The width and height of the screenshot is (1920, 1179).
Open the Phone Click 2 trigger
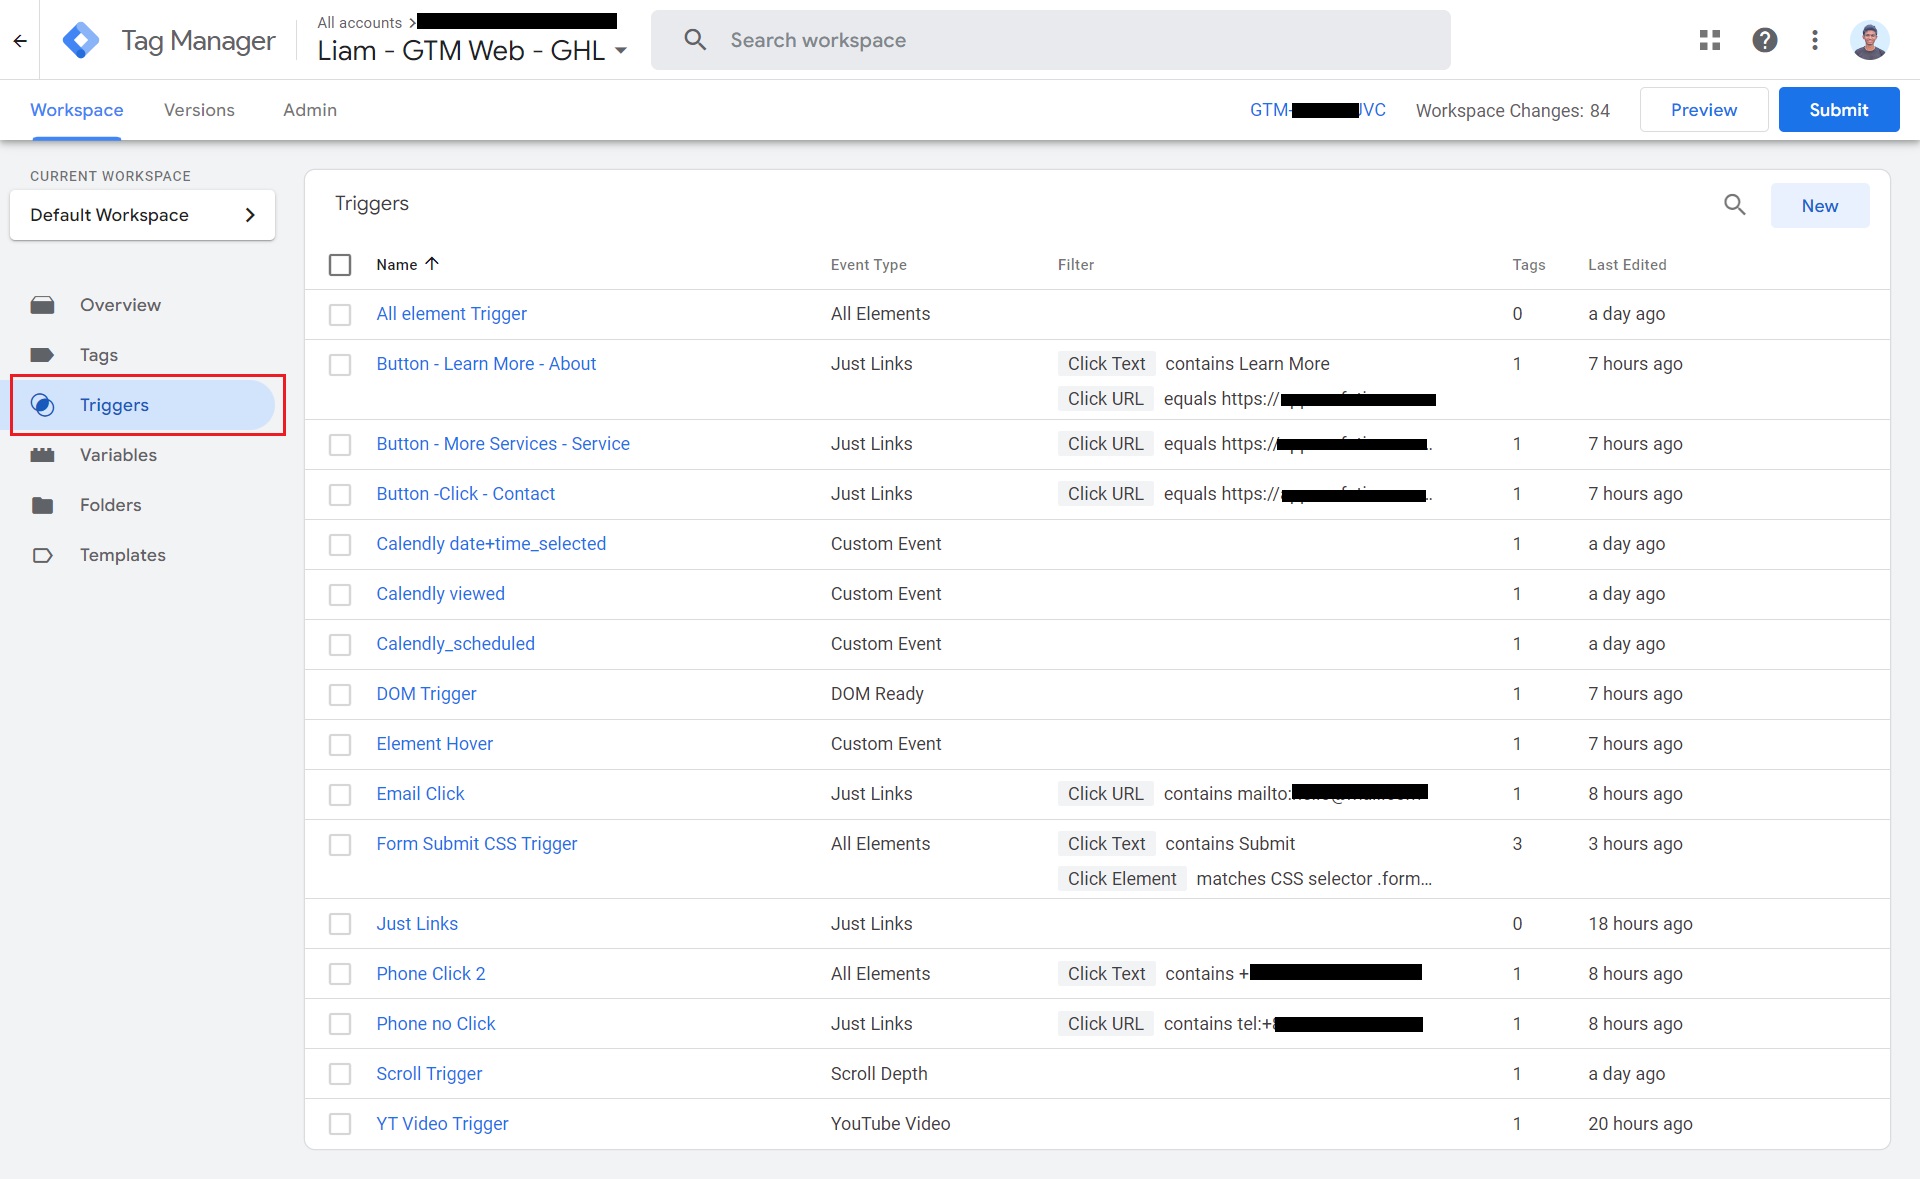point(431,974)
